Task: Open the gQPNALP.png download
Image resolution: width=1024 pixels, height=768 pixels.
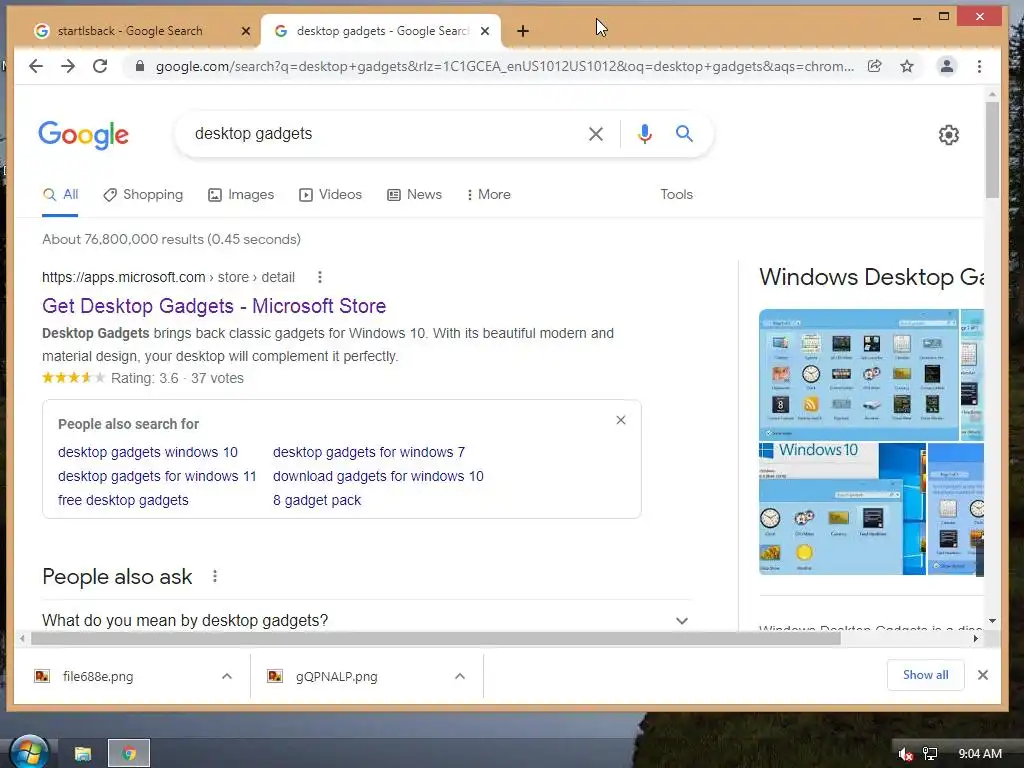Action: [336, 677]
